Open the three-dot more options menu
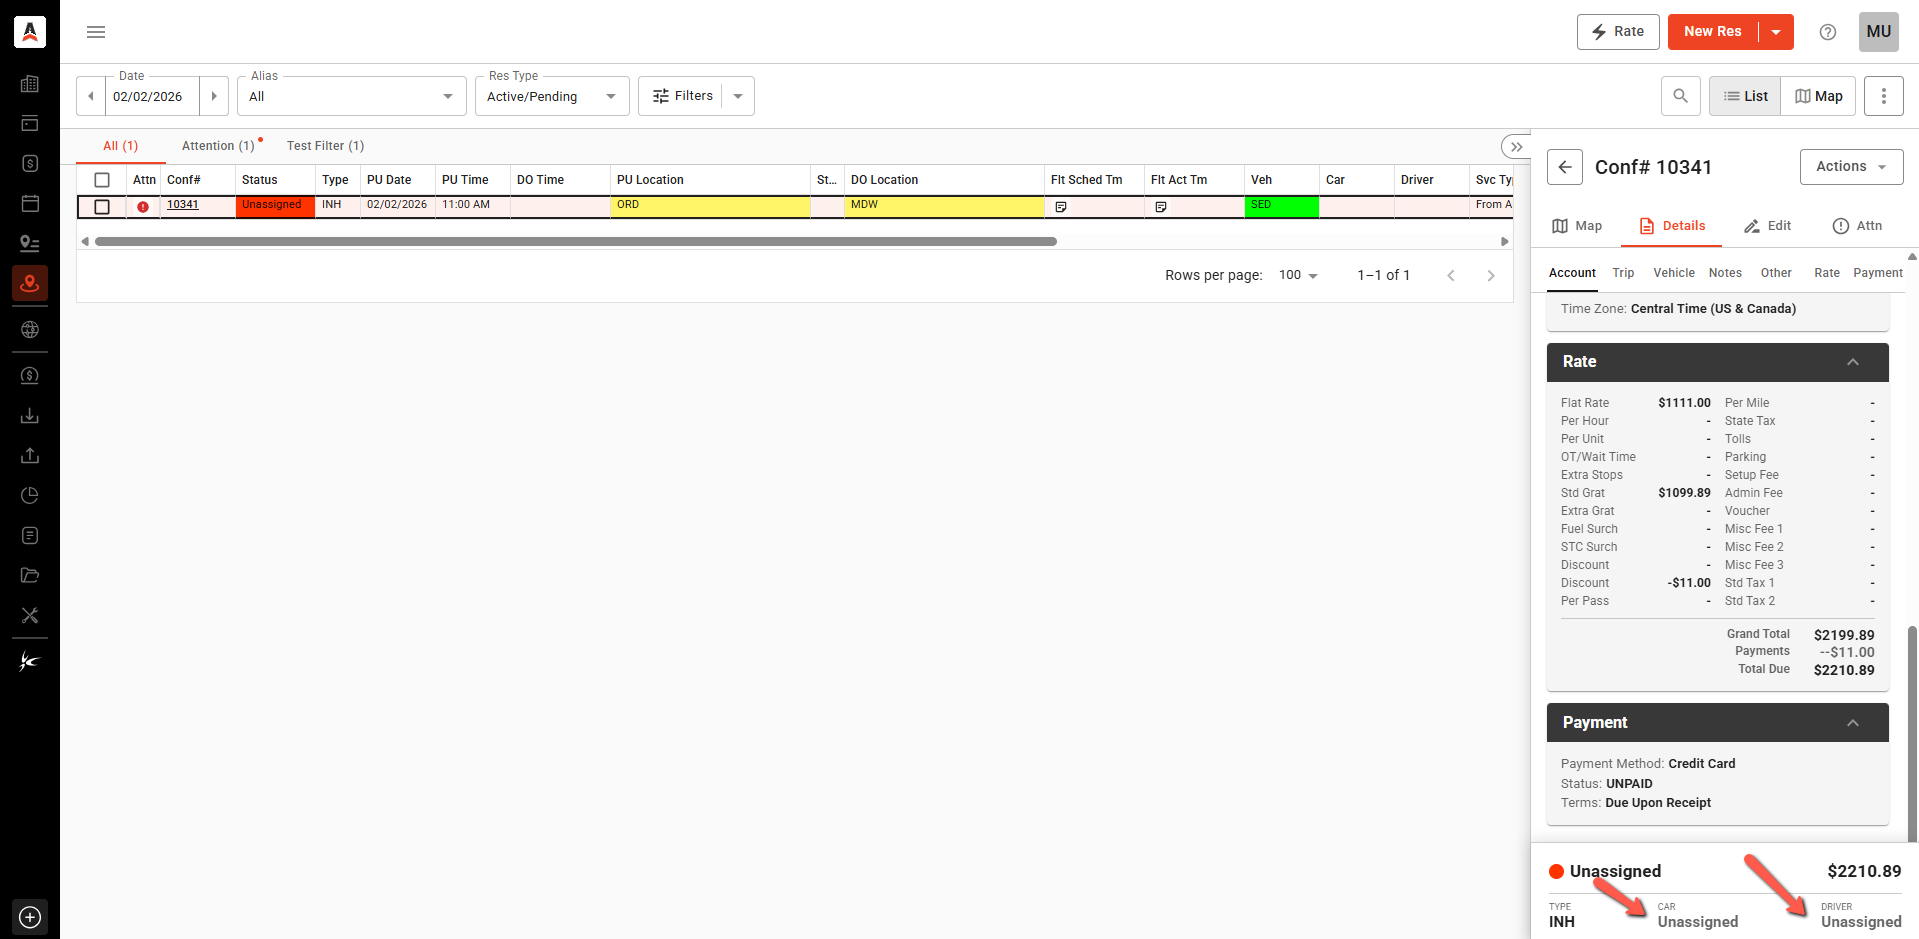The height and width of the screenshot is (939, 1919). tap(1883, 96)
